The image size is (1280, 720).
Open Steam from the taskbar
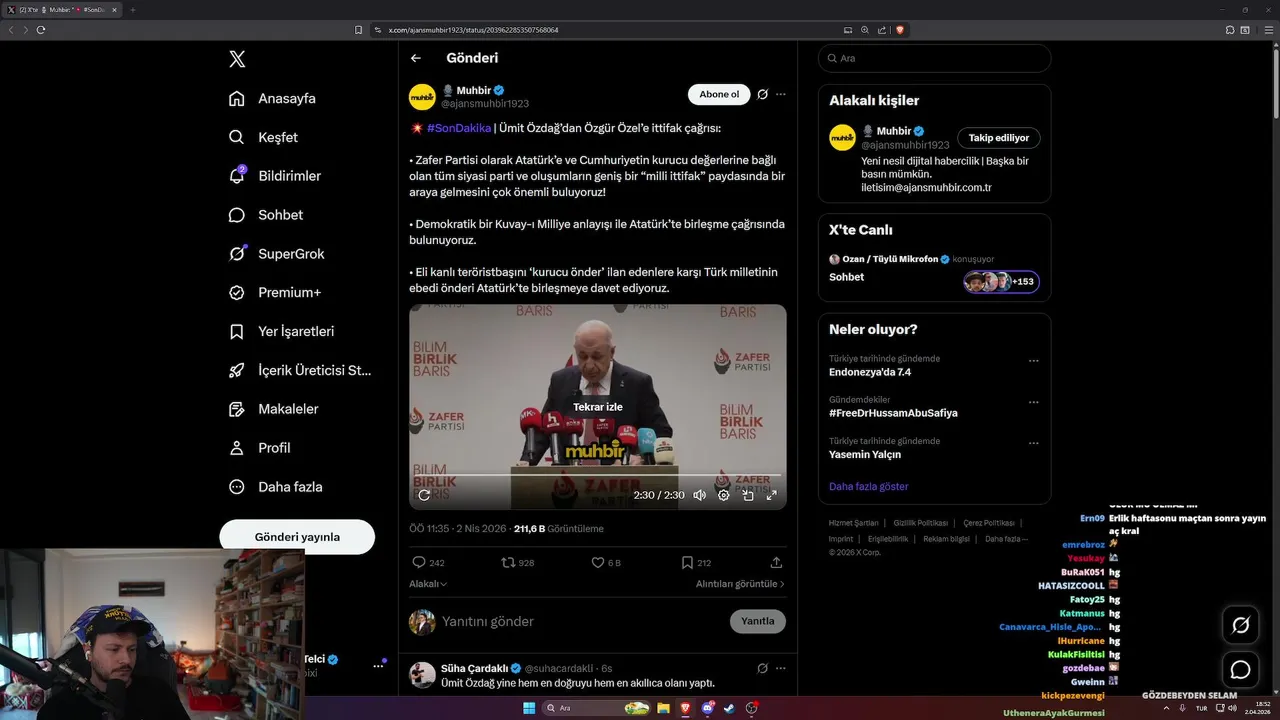[x=729, y=708]
